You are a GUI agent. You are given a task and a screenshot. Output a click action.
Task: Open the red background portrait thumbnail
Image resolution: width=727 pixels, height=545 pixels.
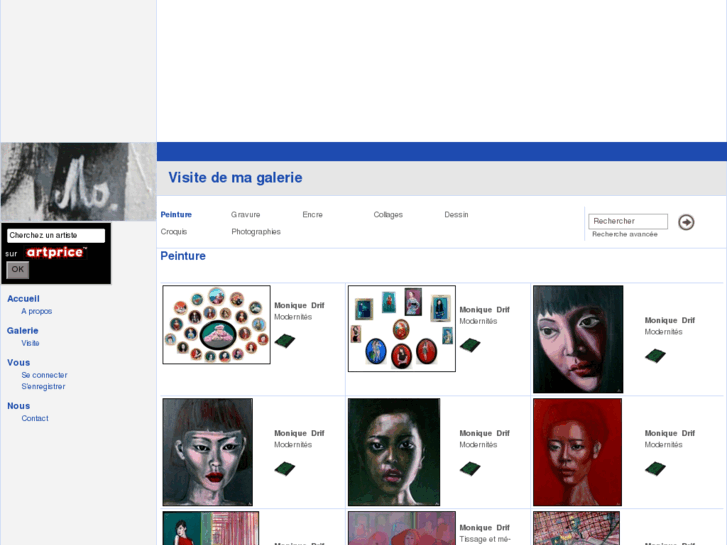tap(577, 452)
